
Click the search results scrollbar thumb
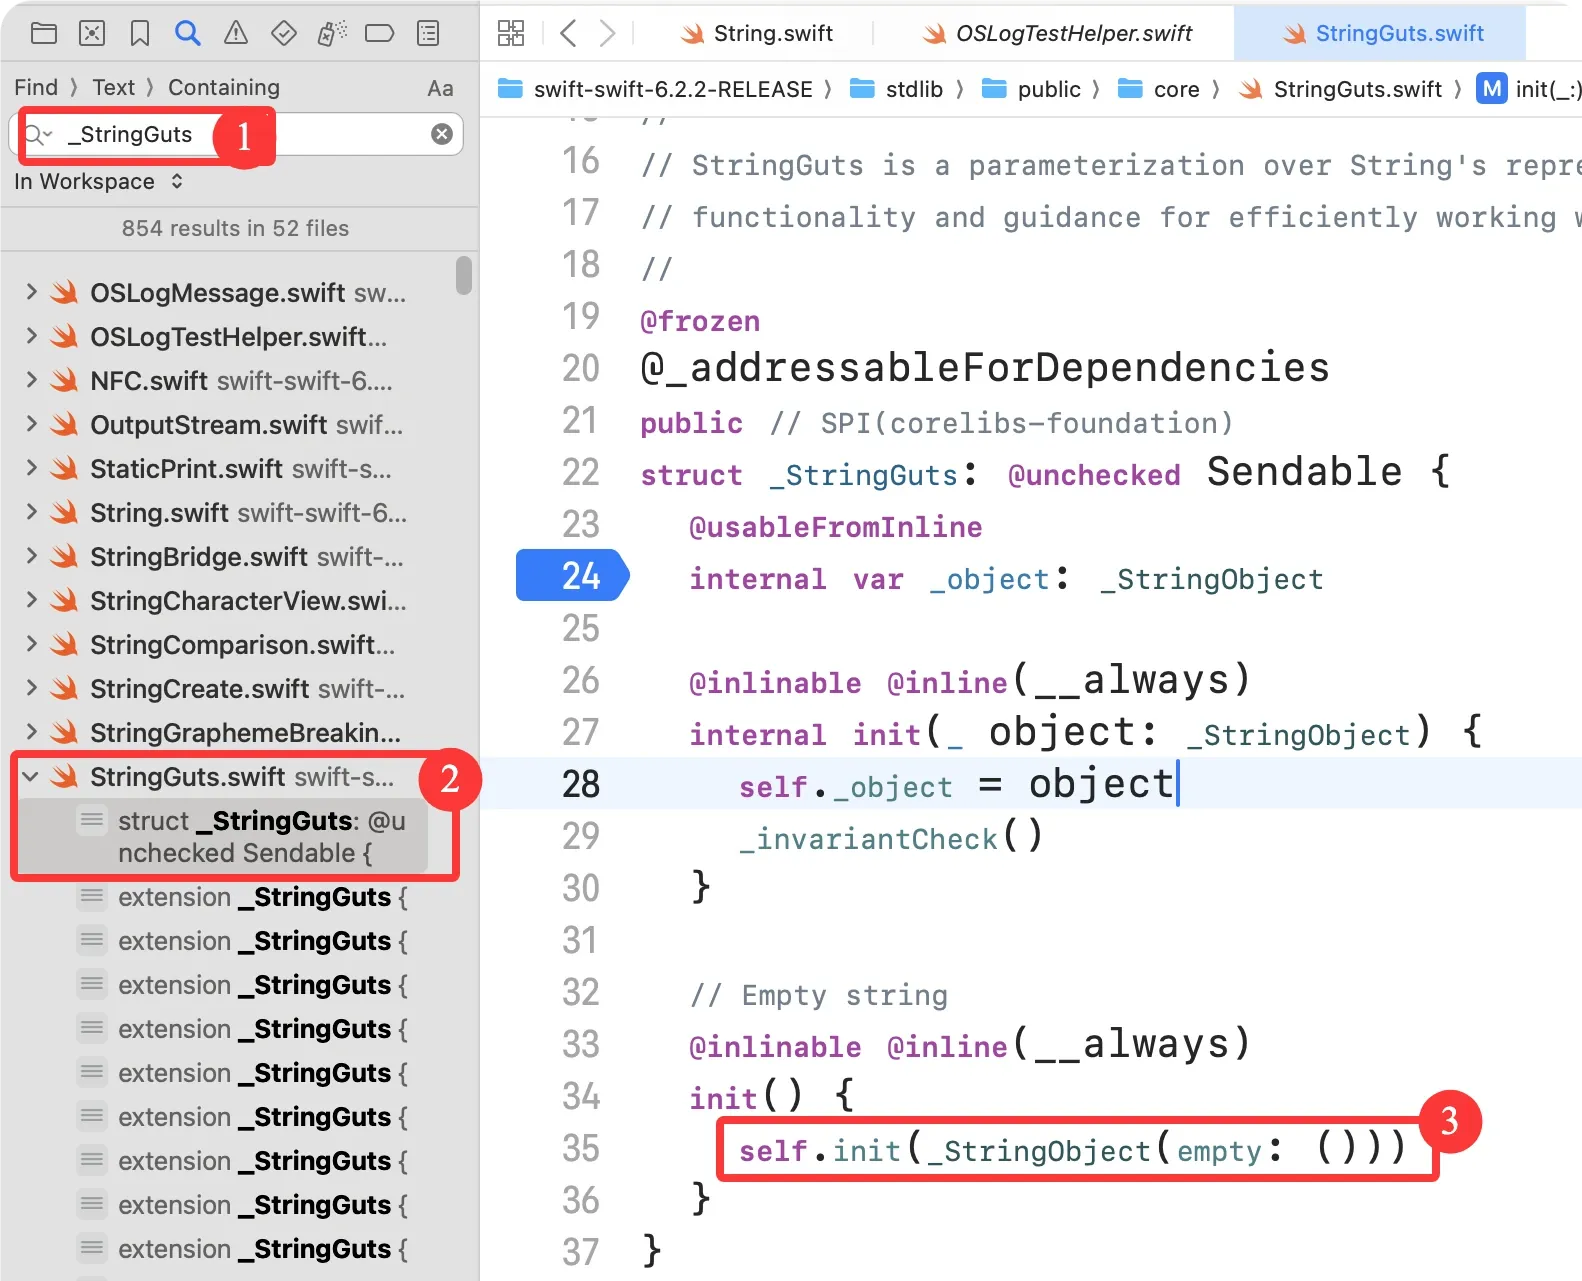[463, 275]
